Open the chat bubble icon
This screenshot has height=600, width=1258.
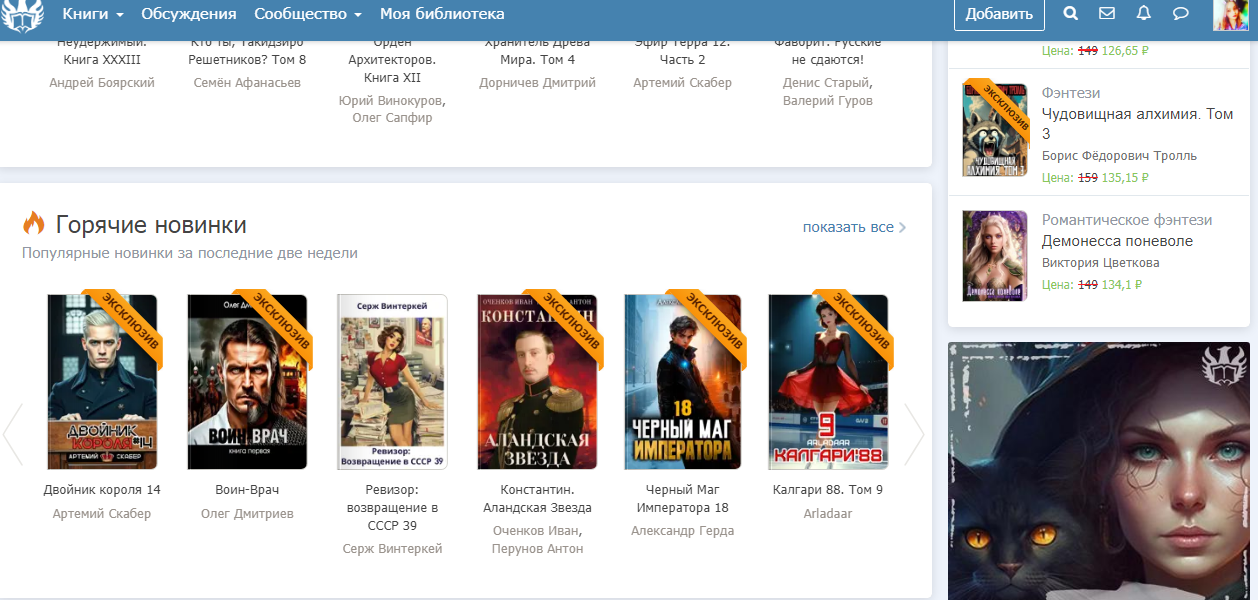click(1180, 14)
